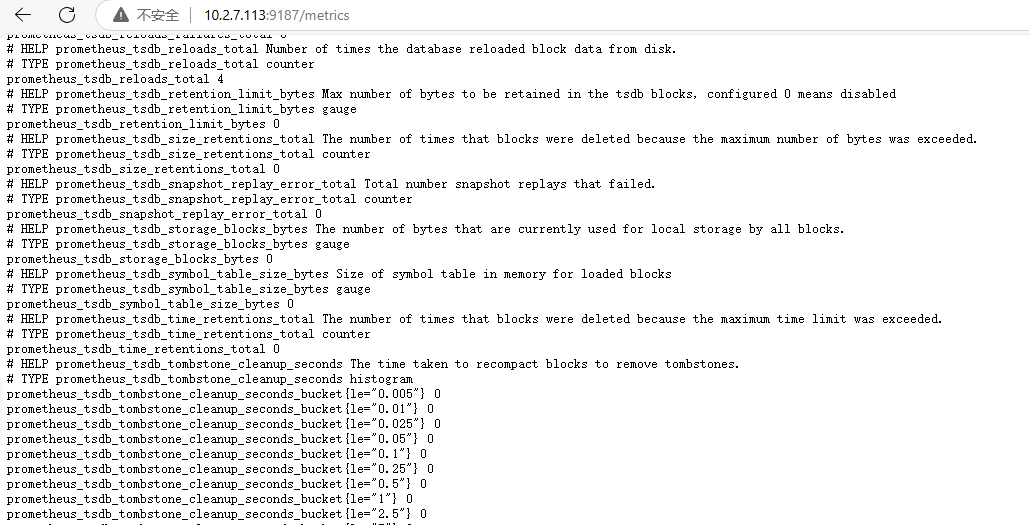Click the 不安全 site security label
Viewport: 1029px width, 525px height.
click(158, 15)
